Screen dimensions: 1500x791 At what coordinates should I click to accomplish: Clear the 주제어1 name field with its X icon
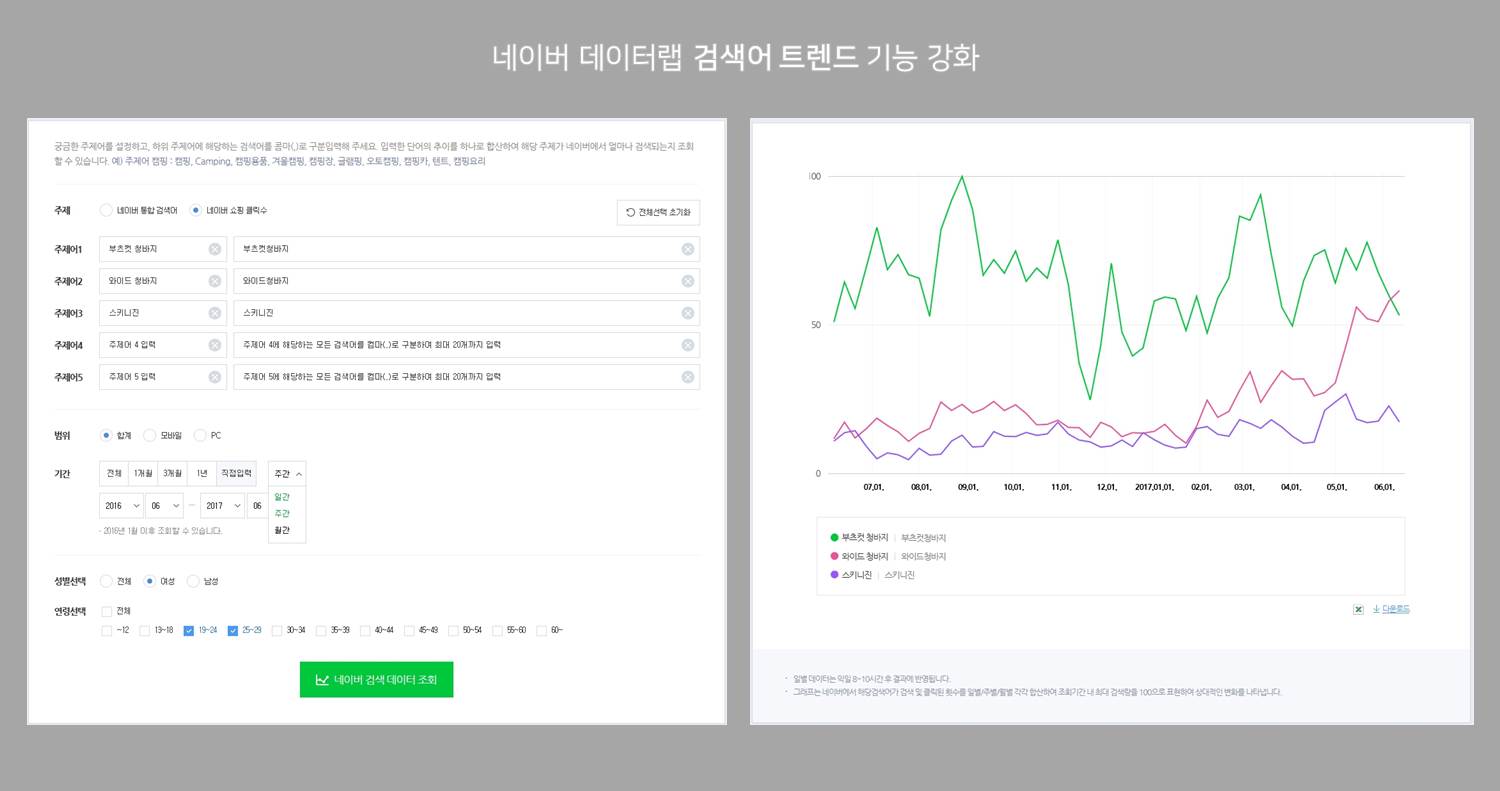pyautogui.click(x=215, y=249)
